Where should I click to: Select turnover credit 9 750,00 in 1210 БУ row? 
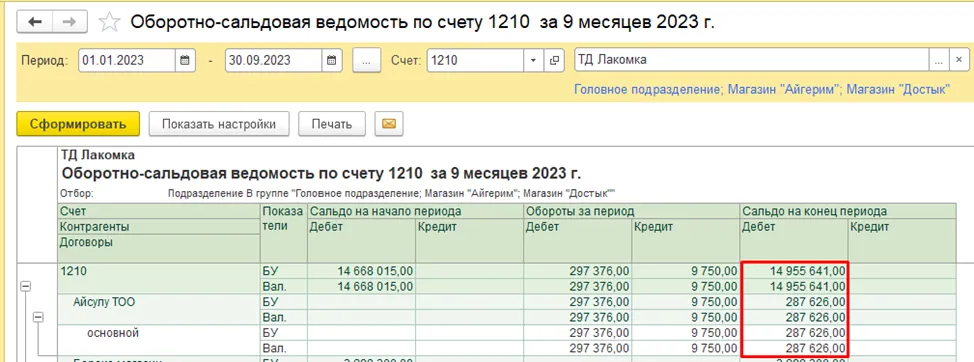pos(686,271)
